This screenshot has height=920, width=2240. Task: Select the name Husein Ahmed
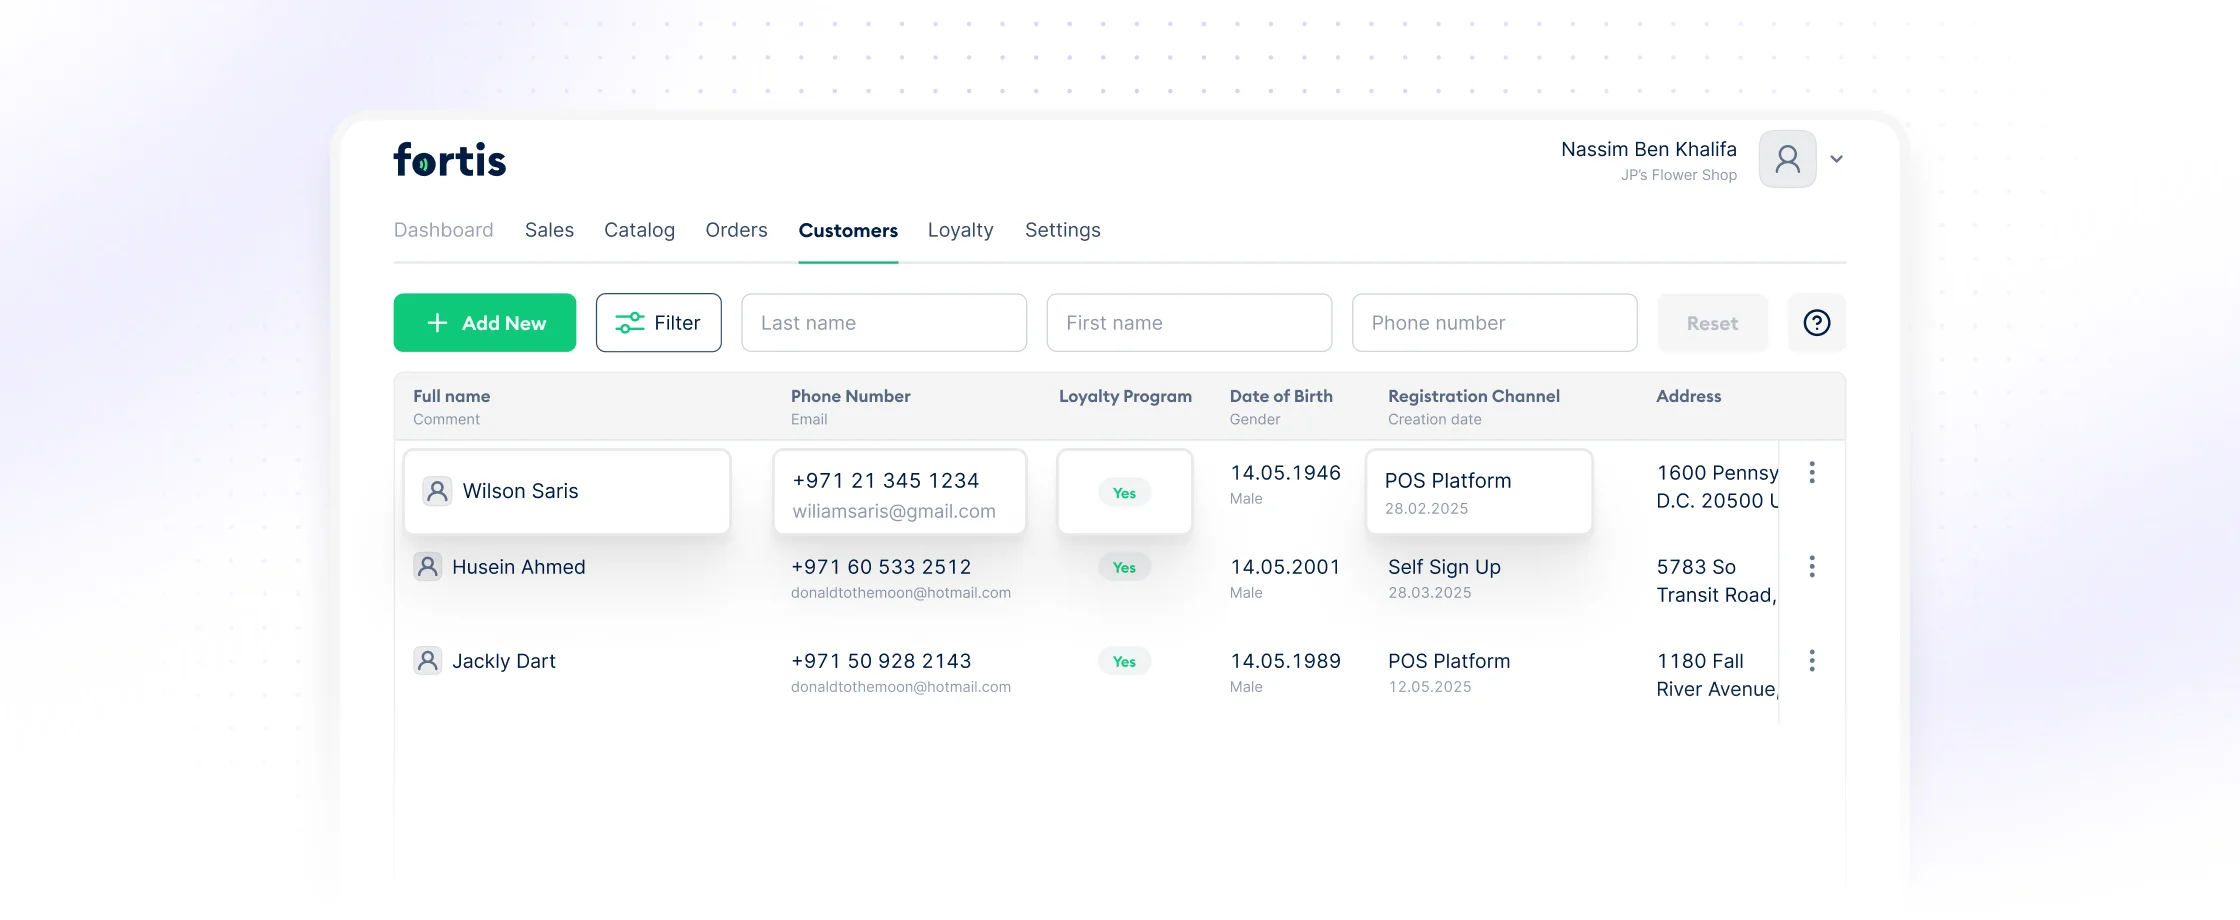(x=518, y=567)
